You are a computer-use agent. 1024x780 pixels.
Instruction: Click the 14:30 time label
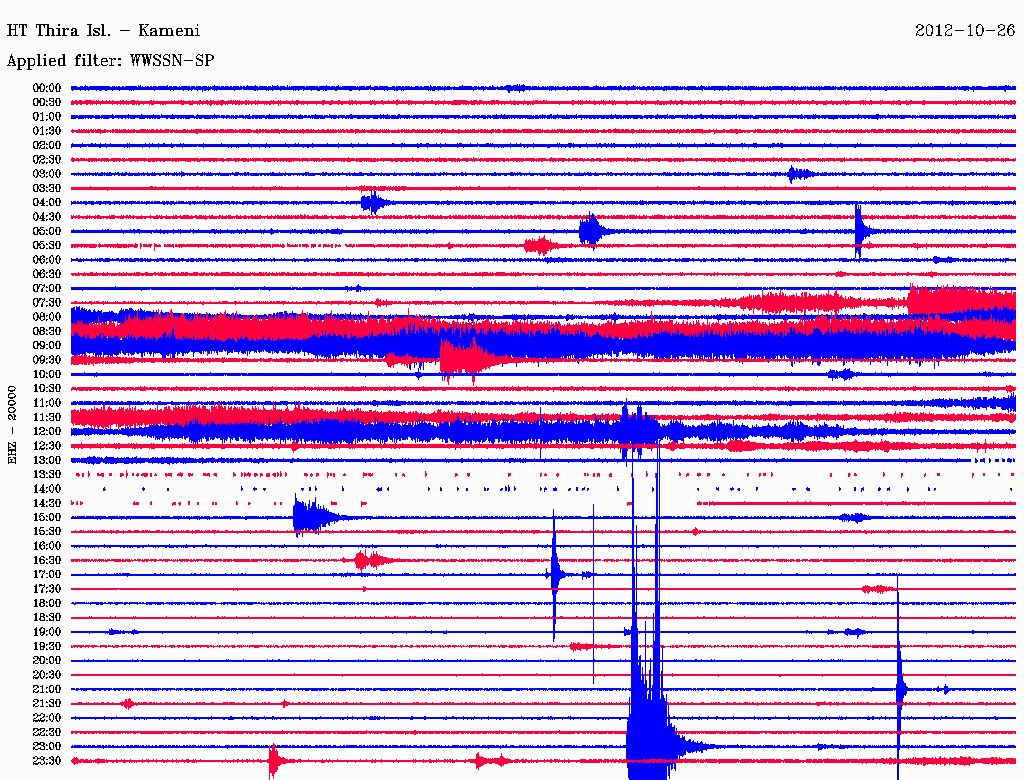point(47,504)
